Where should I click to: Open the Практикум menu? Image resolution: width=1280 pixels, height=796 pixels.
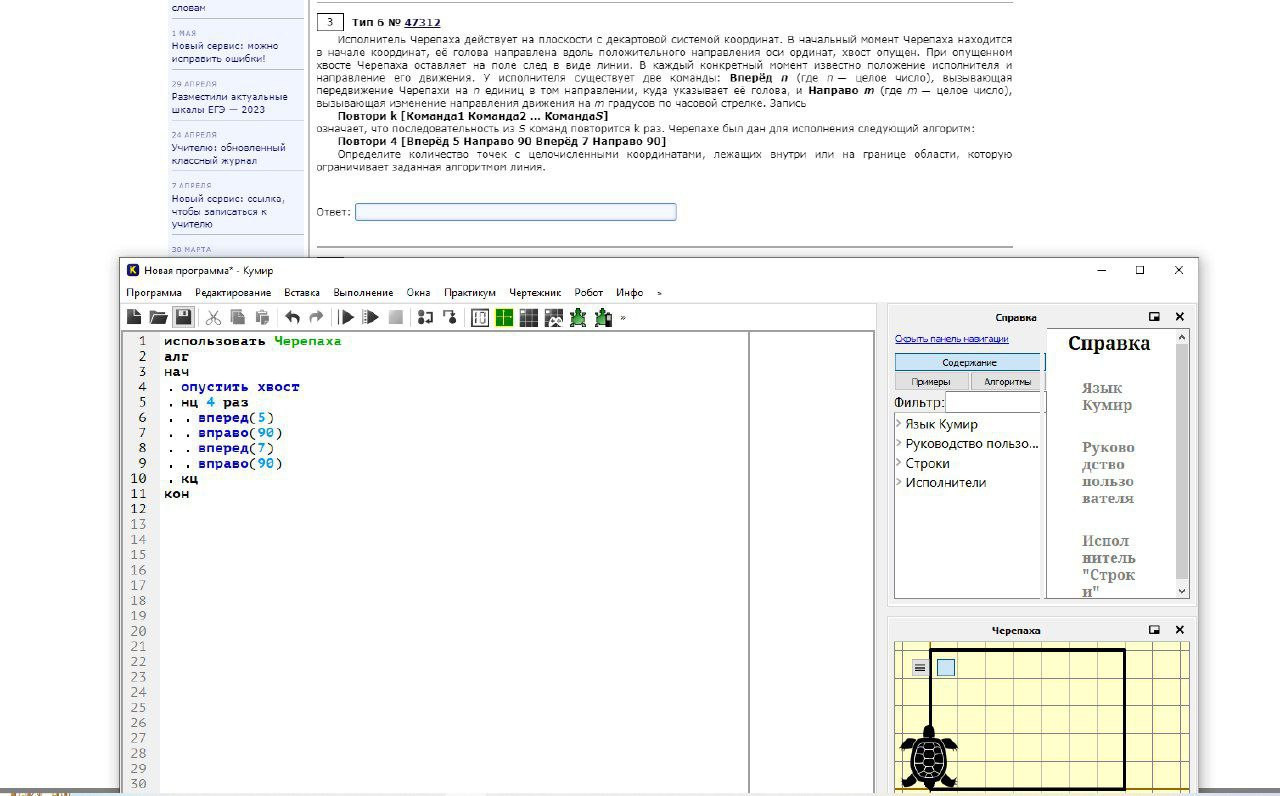pyautogui.click(x=470, y=293)
